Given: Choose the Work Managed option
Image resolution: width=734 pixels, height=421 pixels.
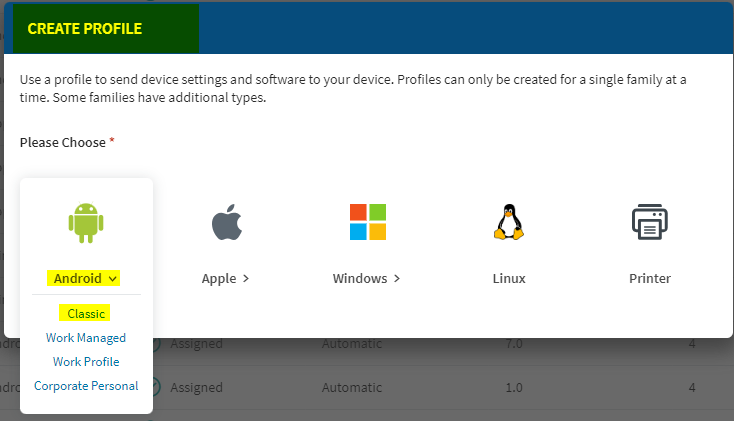Looking at the screenshot, I should (x=86, y=338).
